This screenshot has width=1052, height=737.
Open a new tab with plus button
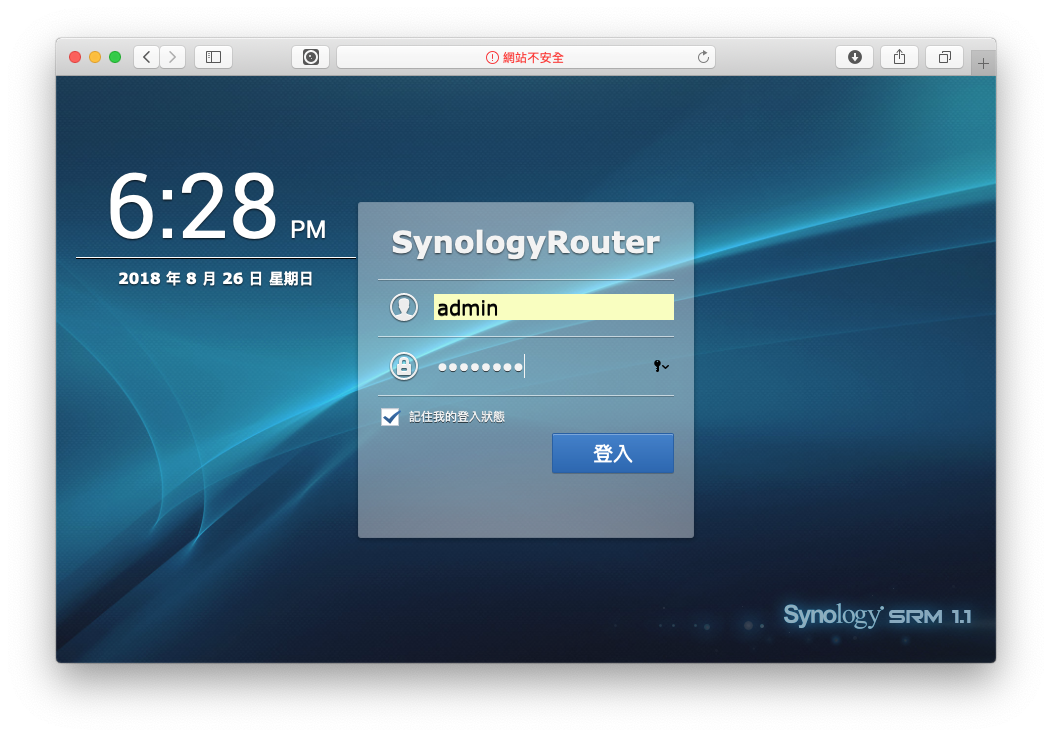pos(983,64)
